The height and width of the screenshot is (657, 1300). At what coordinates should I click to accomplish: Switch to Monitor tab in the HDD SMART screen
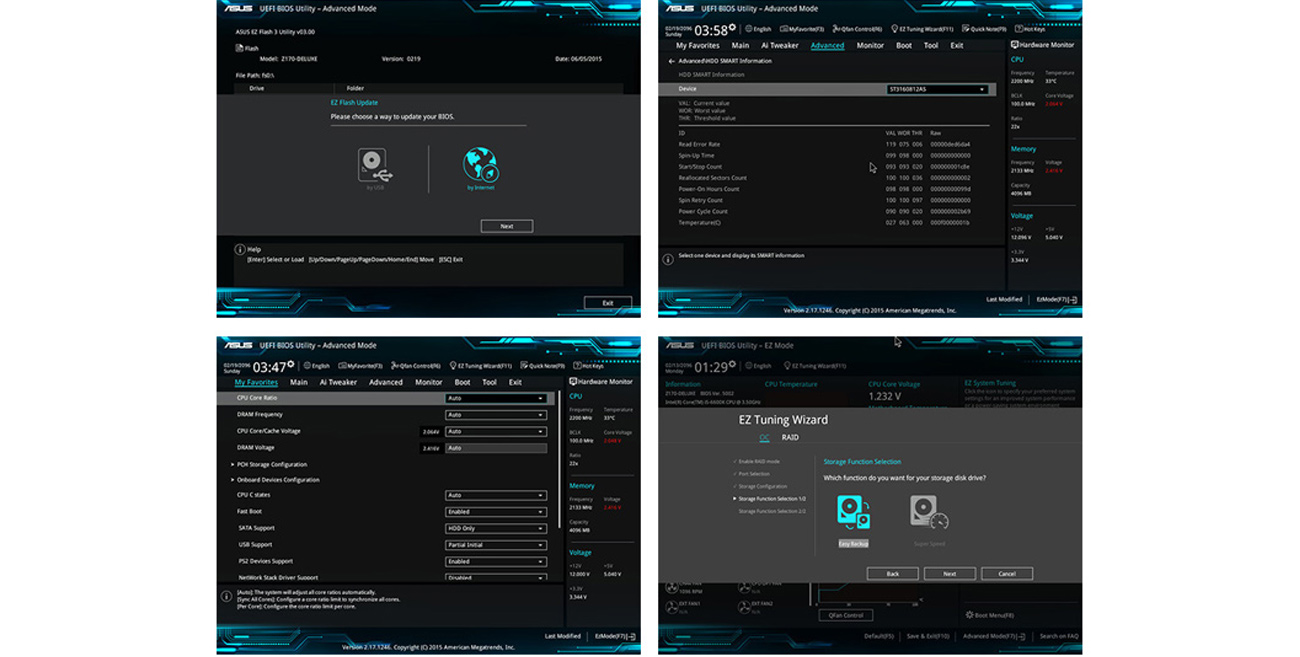pos(870,45)
